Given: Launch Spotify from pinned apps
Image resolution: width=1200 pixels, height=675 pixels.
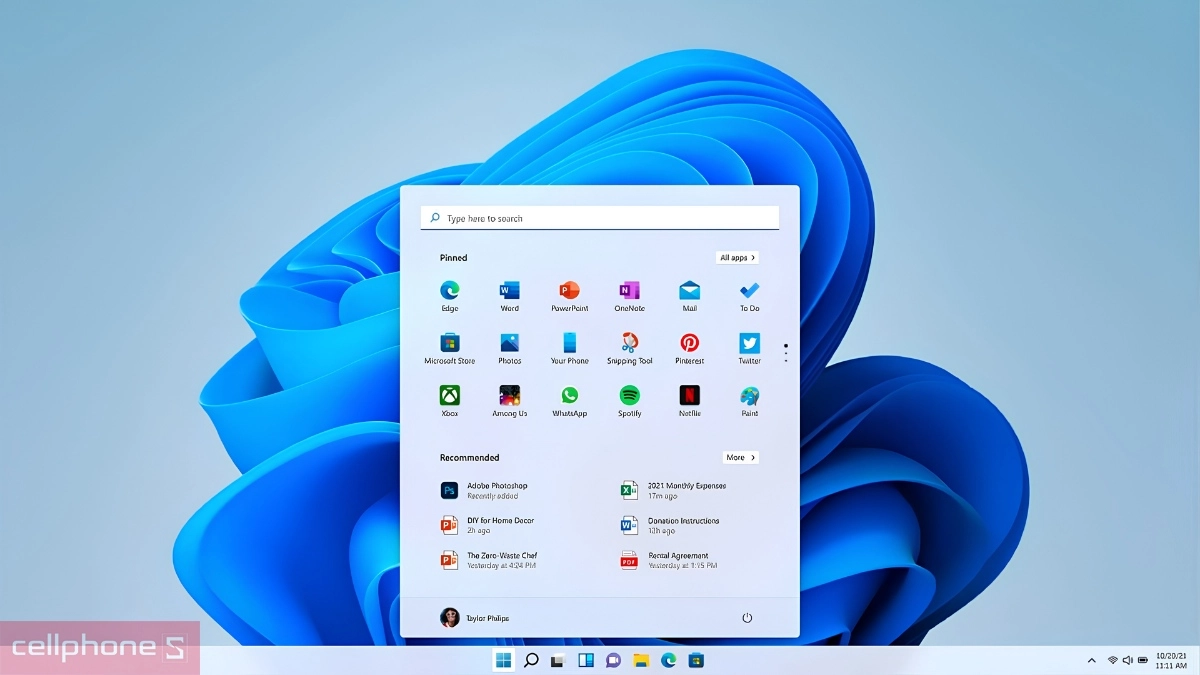Looking at the screenshot, I should [x=630, y=400].
